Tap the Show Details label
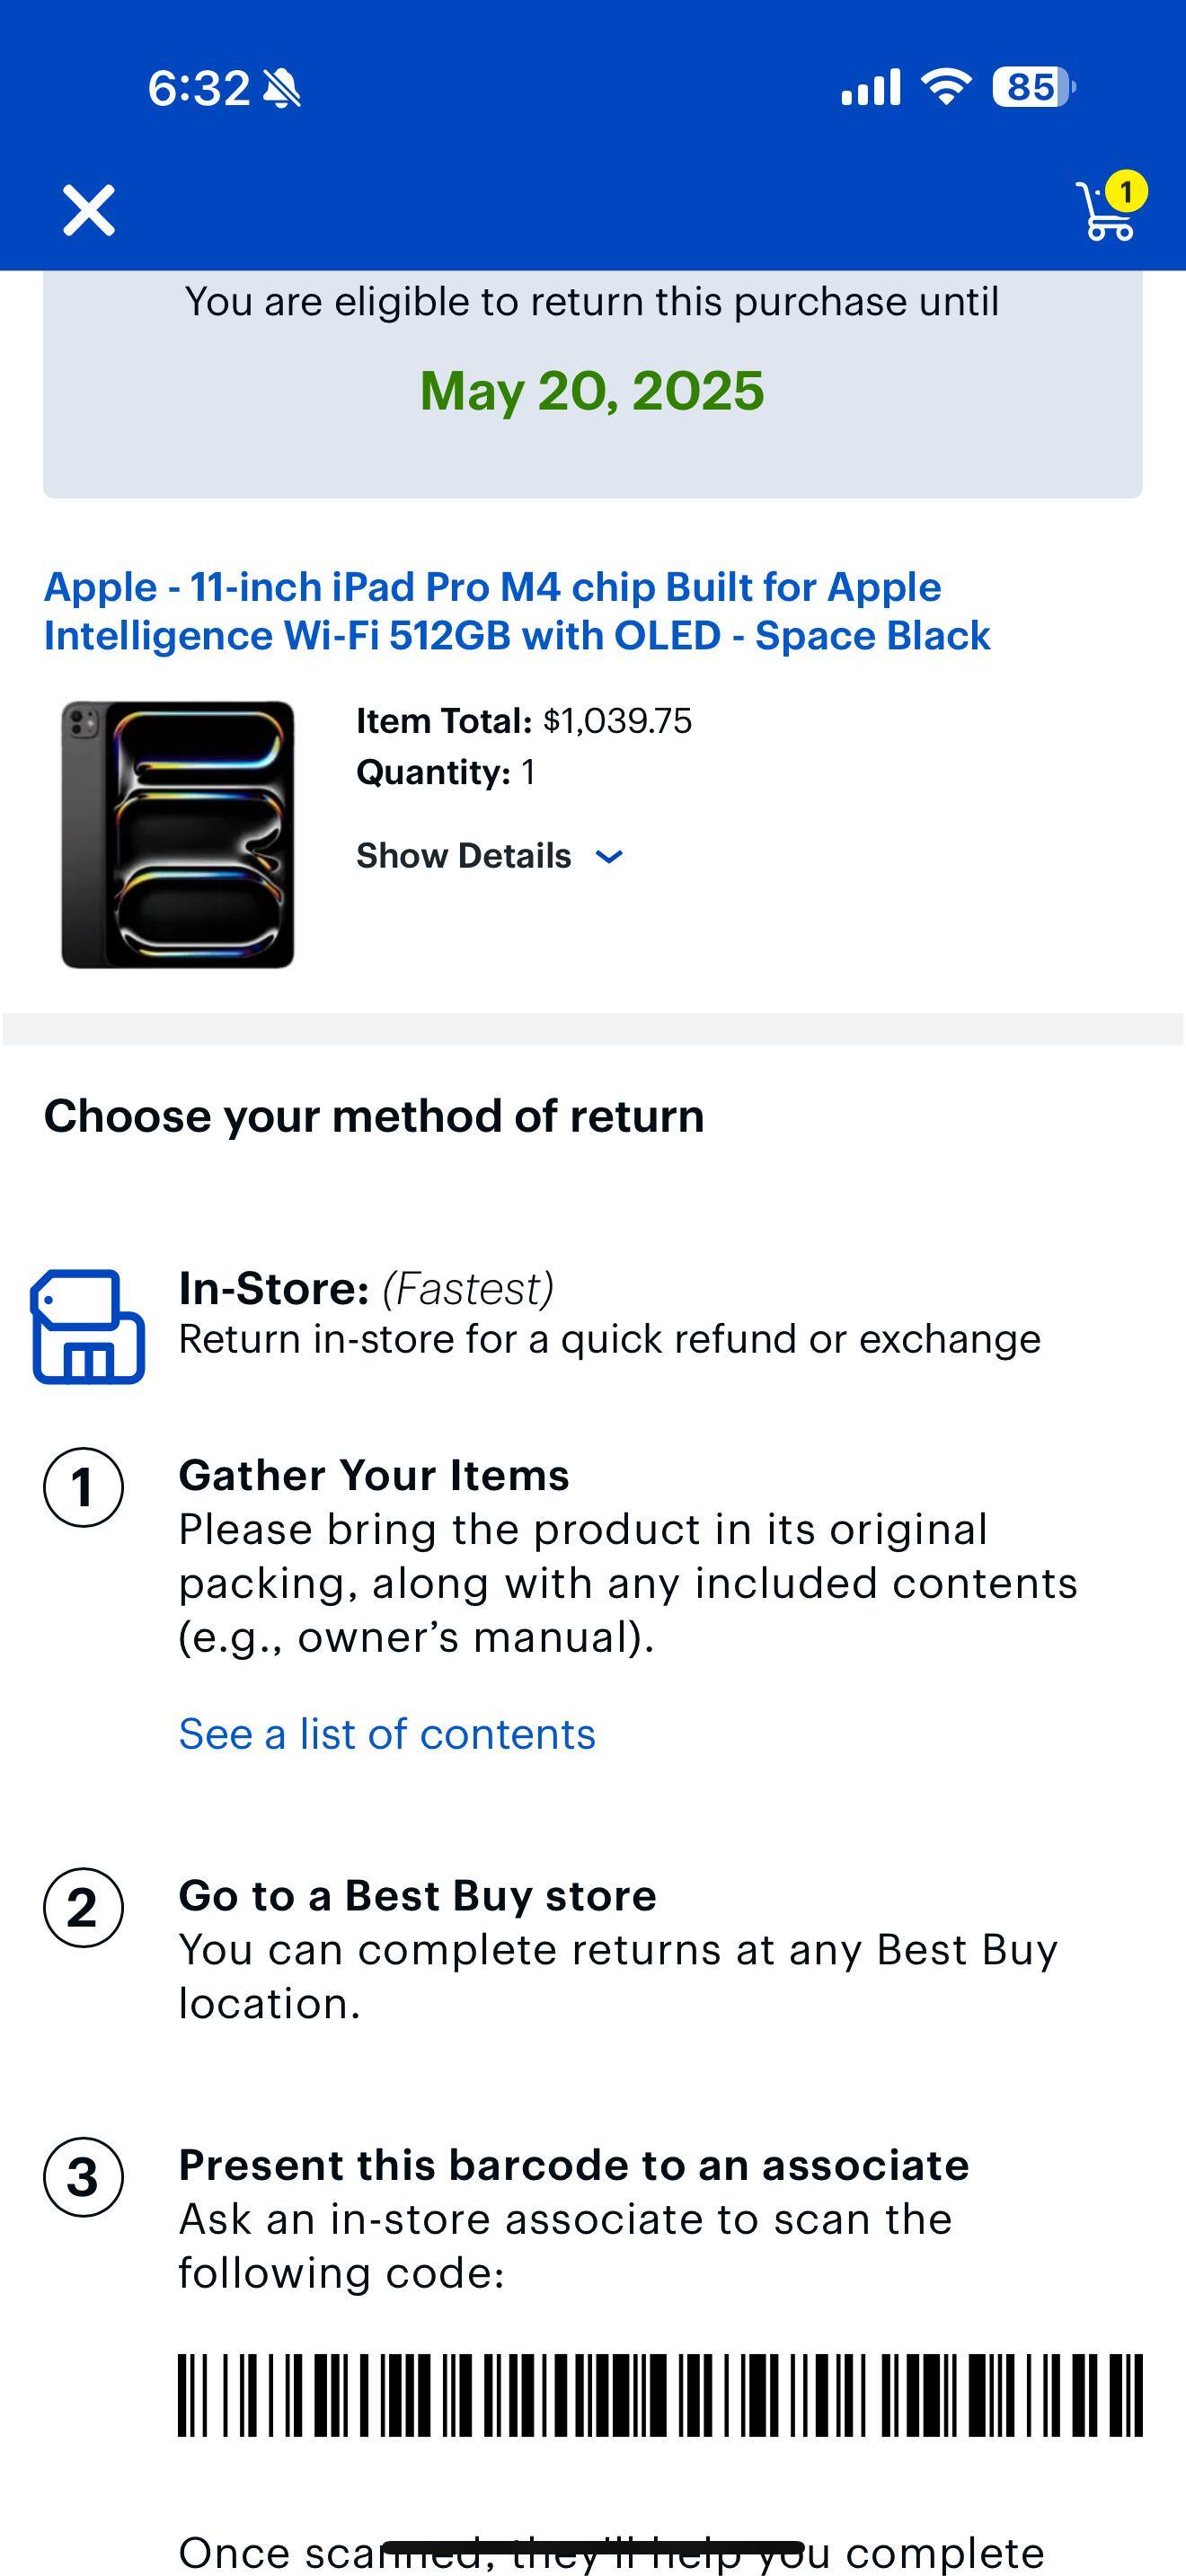Viewport: 1186px width, 2576px height. coord(464,856)
